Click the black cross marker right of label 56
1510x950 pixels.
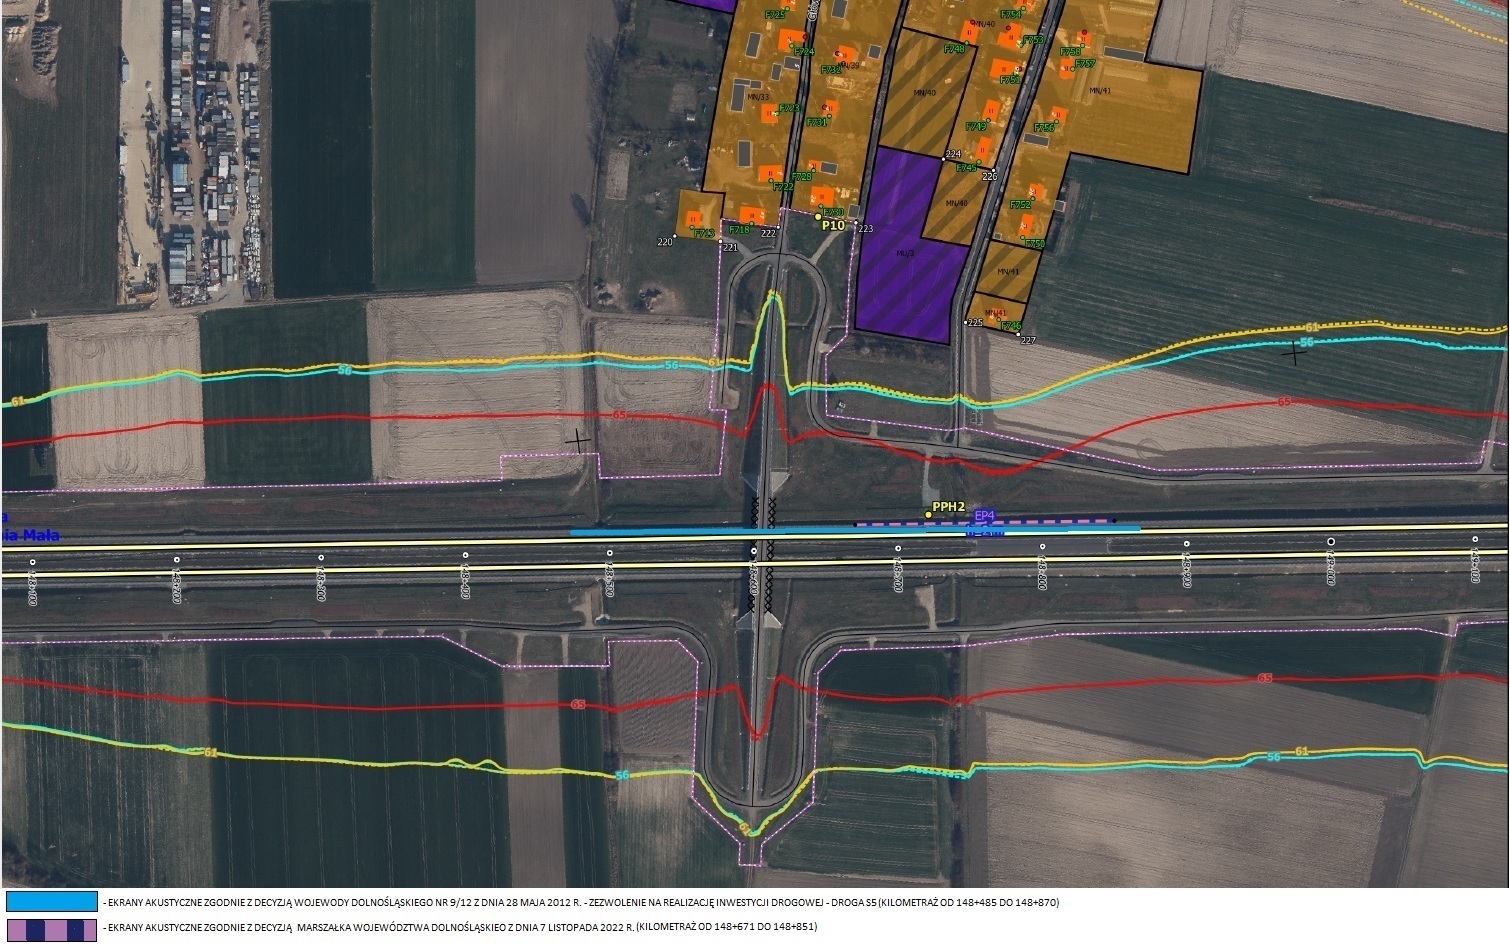click(x=1295, y=351)
